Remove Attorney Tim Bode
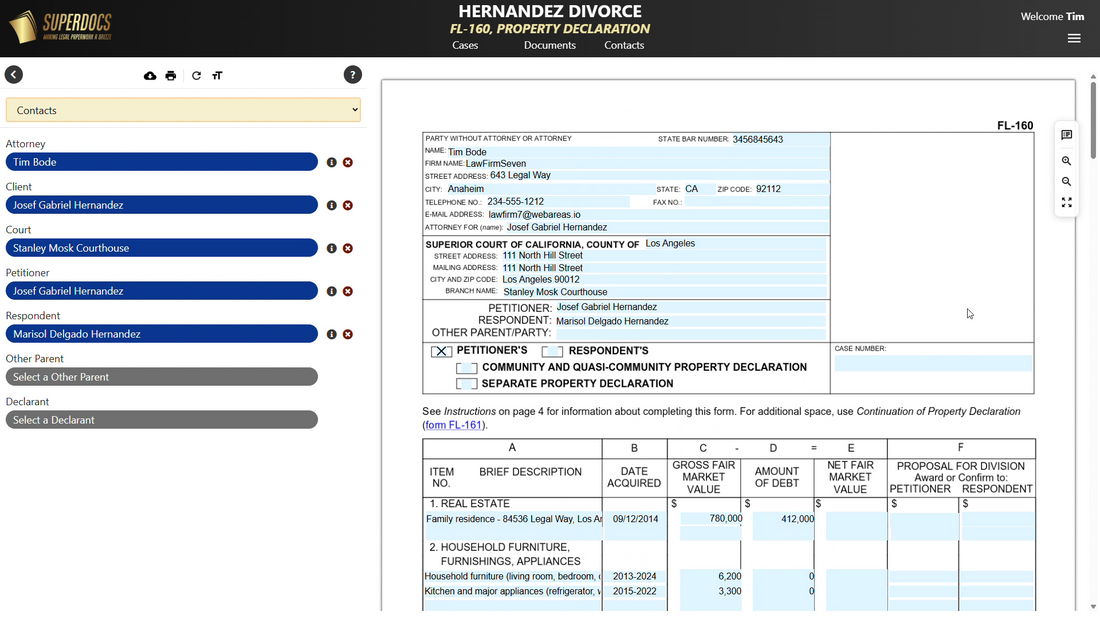The width and height of the screenshot is (1100, 619). [x=348, y=162]
